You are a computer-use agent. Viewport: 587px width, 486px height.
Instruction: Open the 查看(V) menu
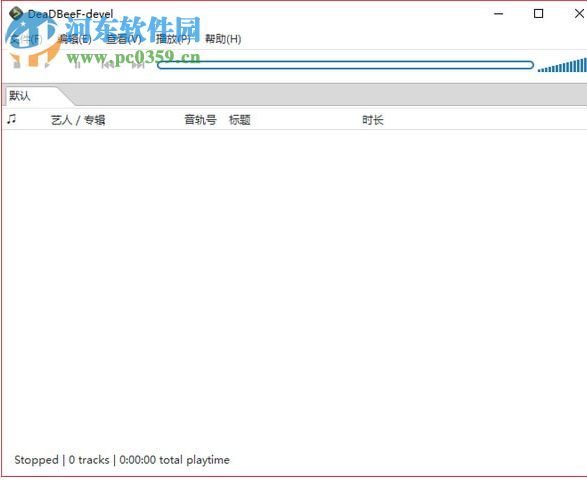pos(124,39)
